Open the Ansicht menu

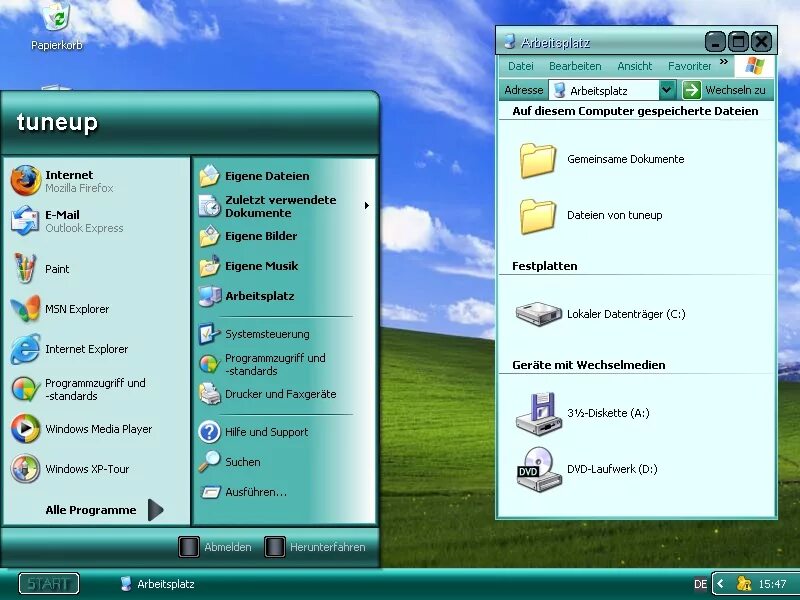click(635, 66)
